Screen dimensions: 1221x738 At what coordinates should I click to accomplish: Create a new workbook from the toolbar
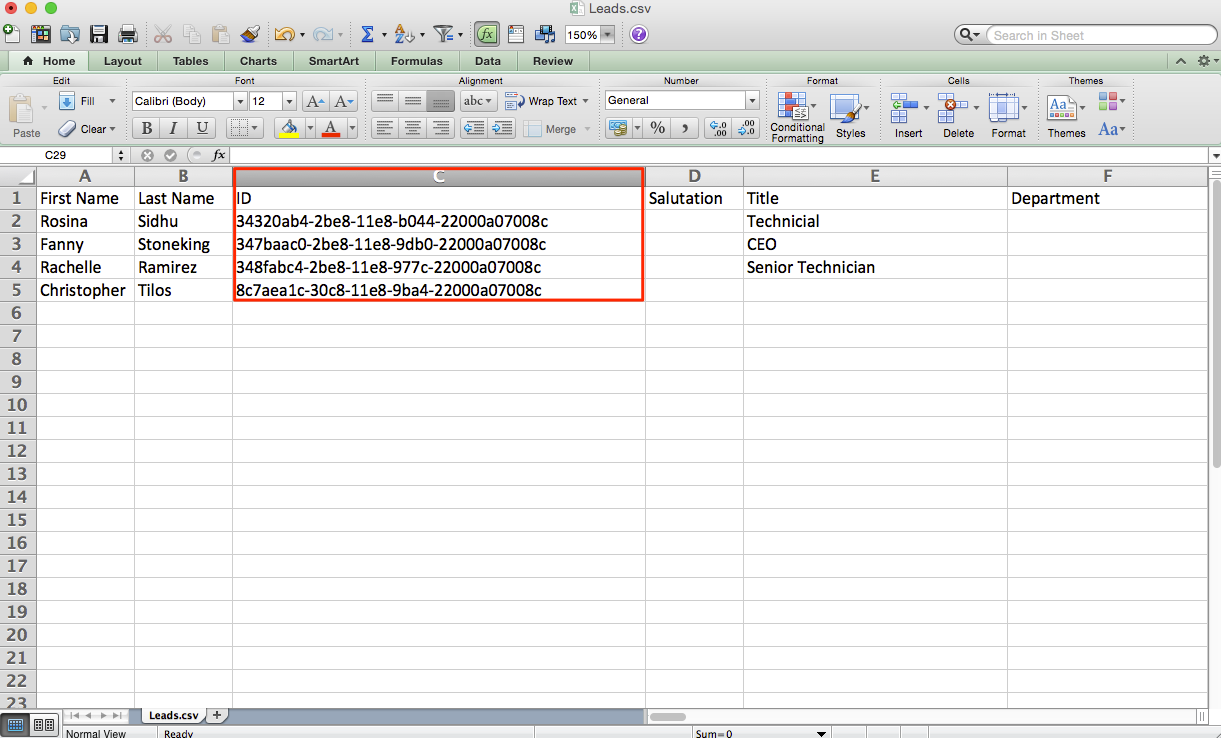(x=12, y=35)
